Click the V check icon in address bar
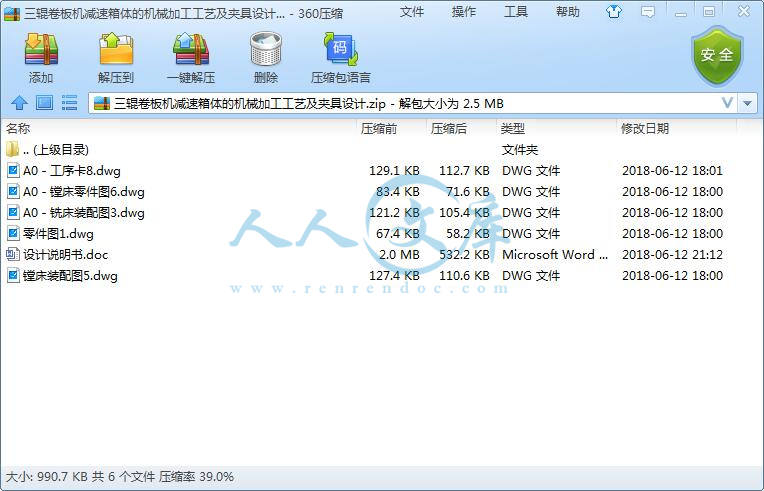Screen dimensions: 764x491 [x=727, y=103]
